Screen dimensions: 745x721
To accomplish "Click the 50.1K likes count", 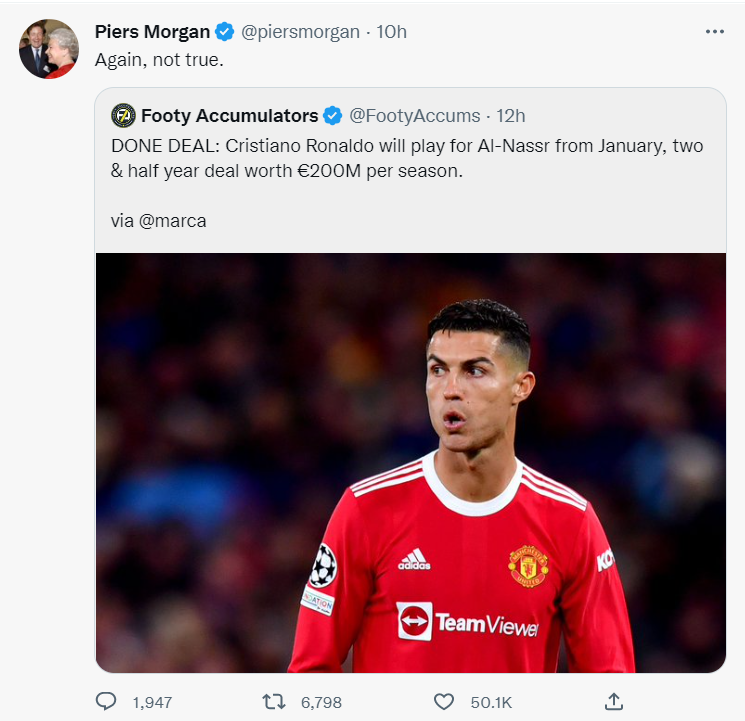I will pyautogui.click(x=491, y=702).
